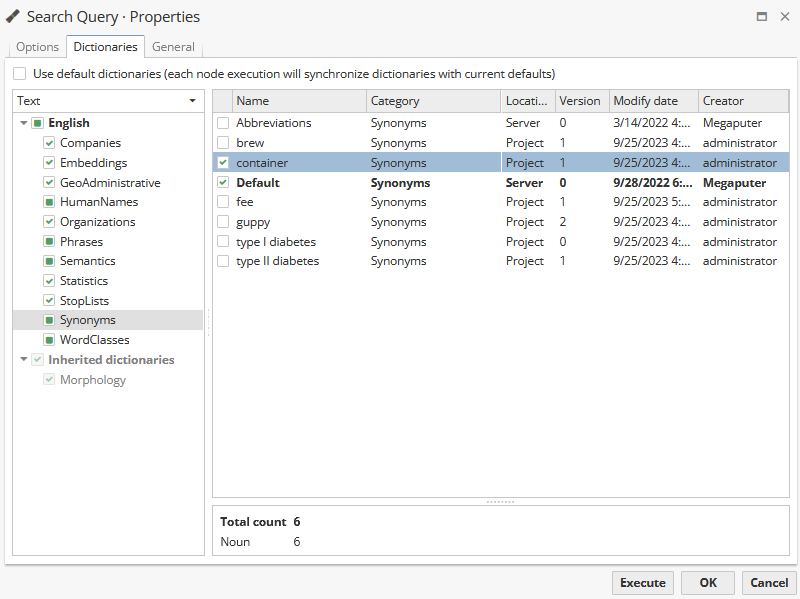Sort the table by Modify date column
800x599 pixels.
click(x=645, y=101)
